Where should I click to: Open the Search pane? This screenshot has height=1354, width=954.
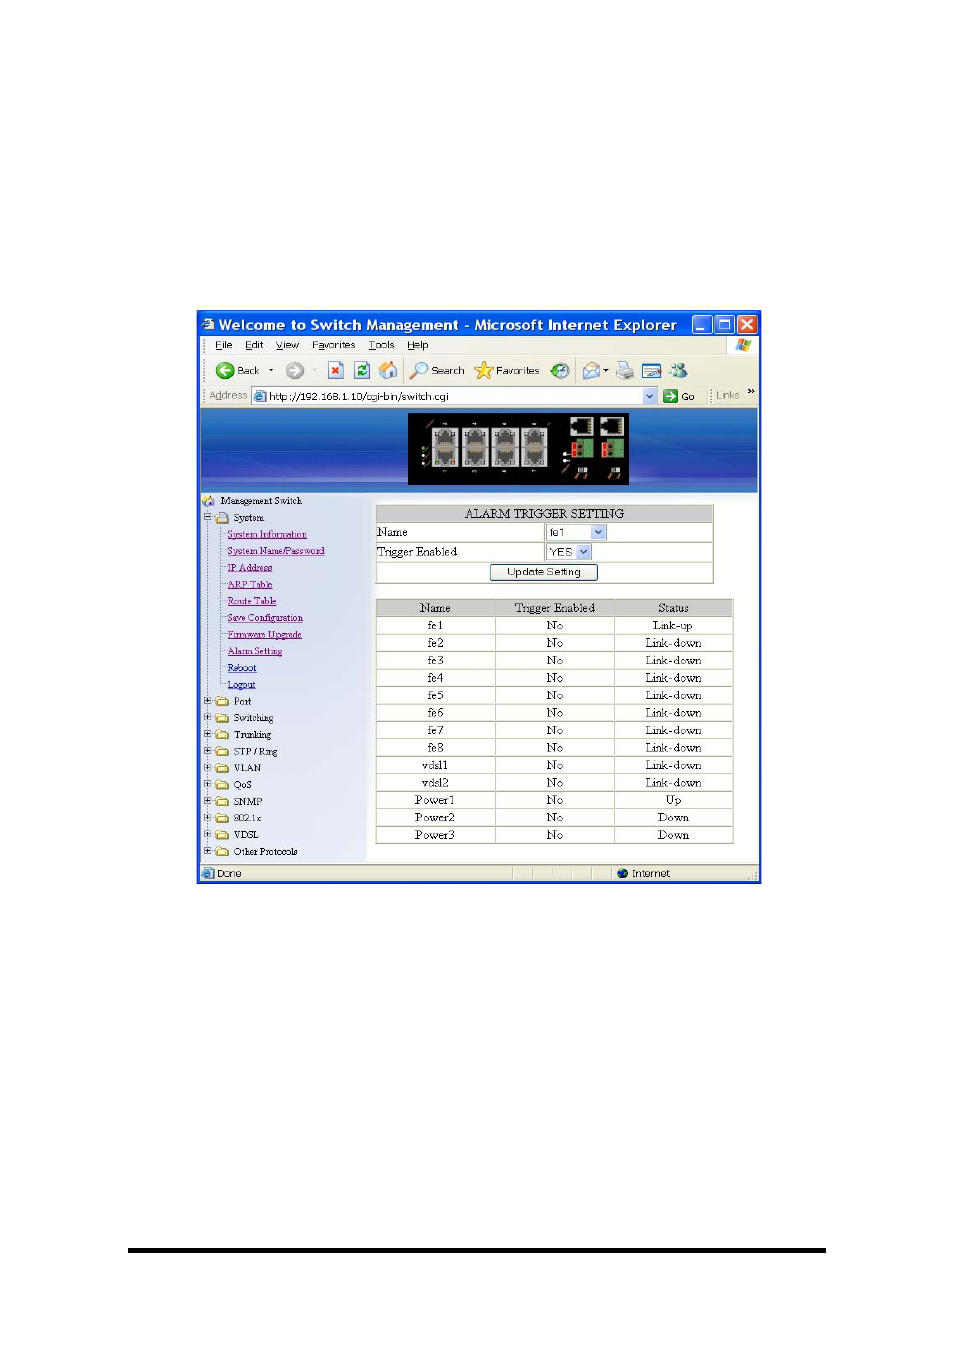(437, 370)
